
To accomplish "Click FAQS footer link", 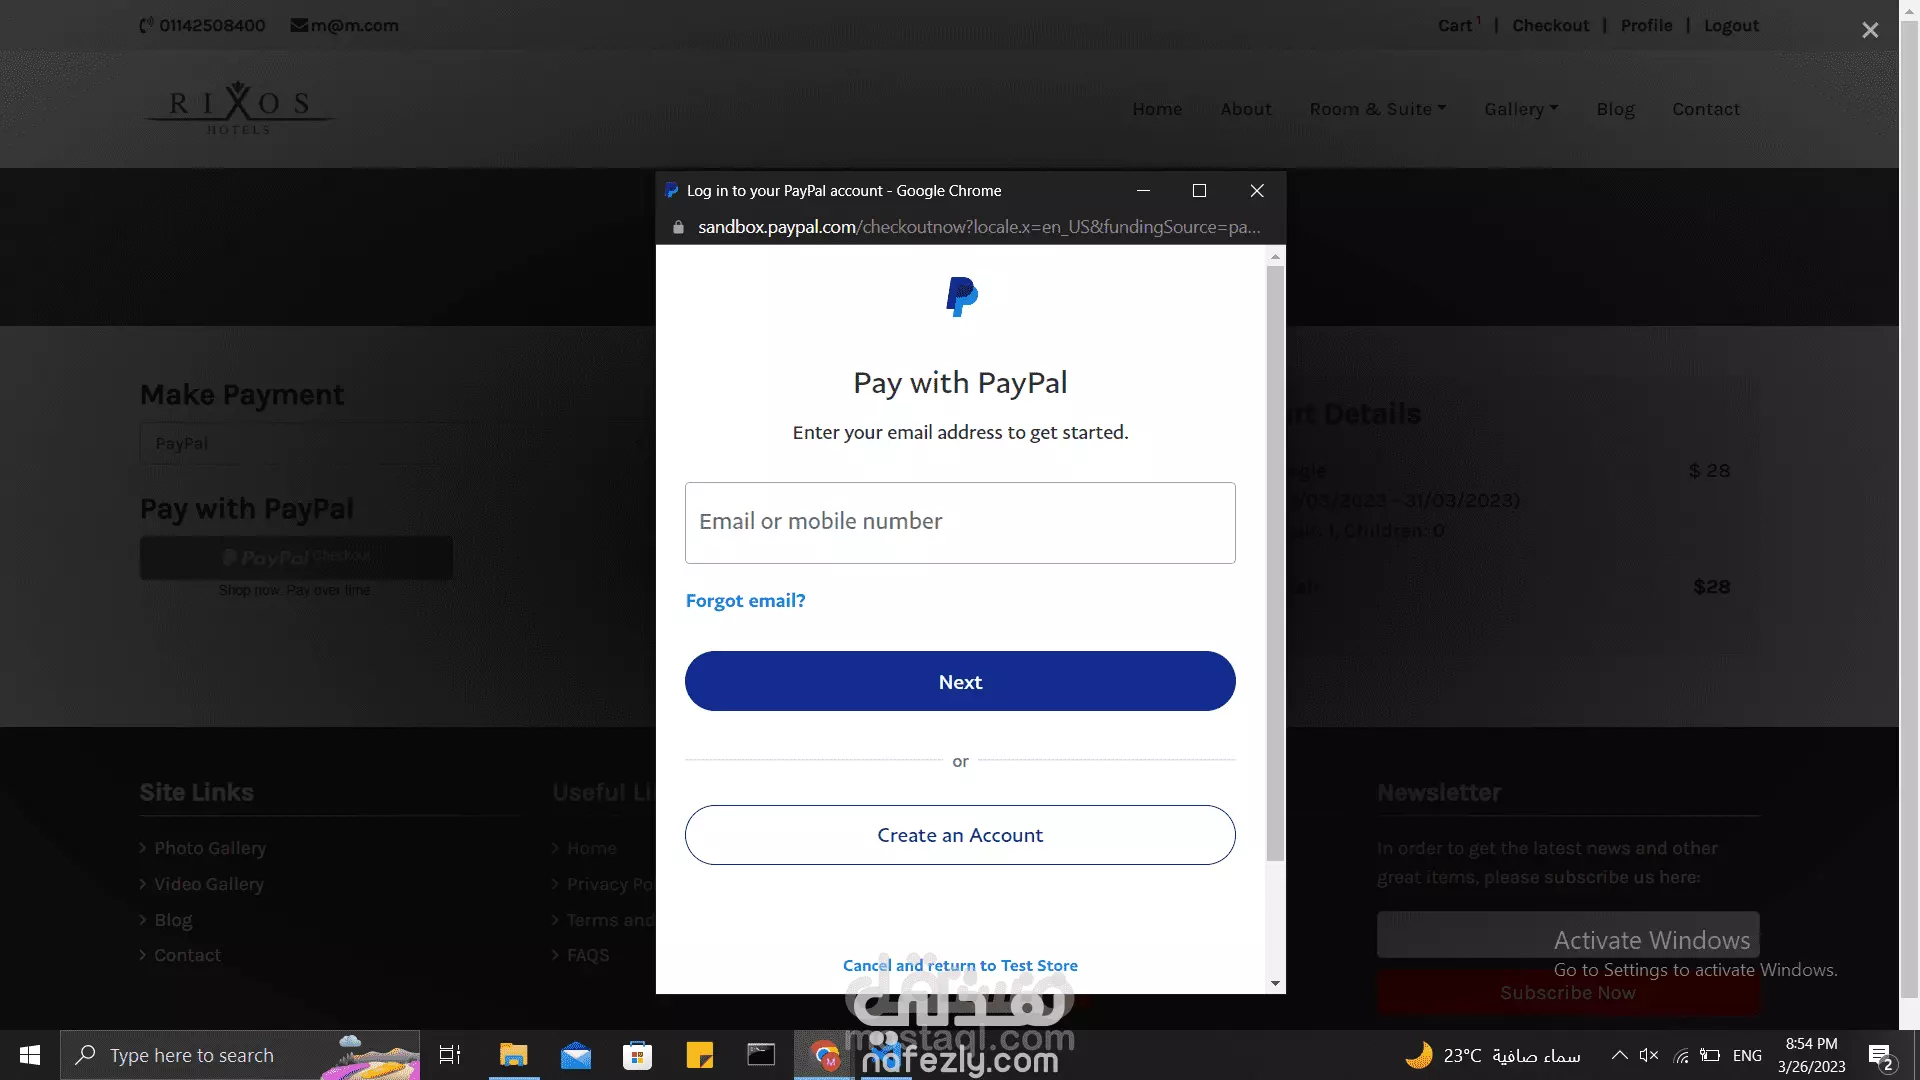I will [588, 955].
